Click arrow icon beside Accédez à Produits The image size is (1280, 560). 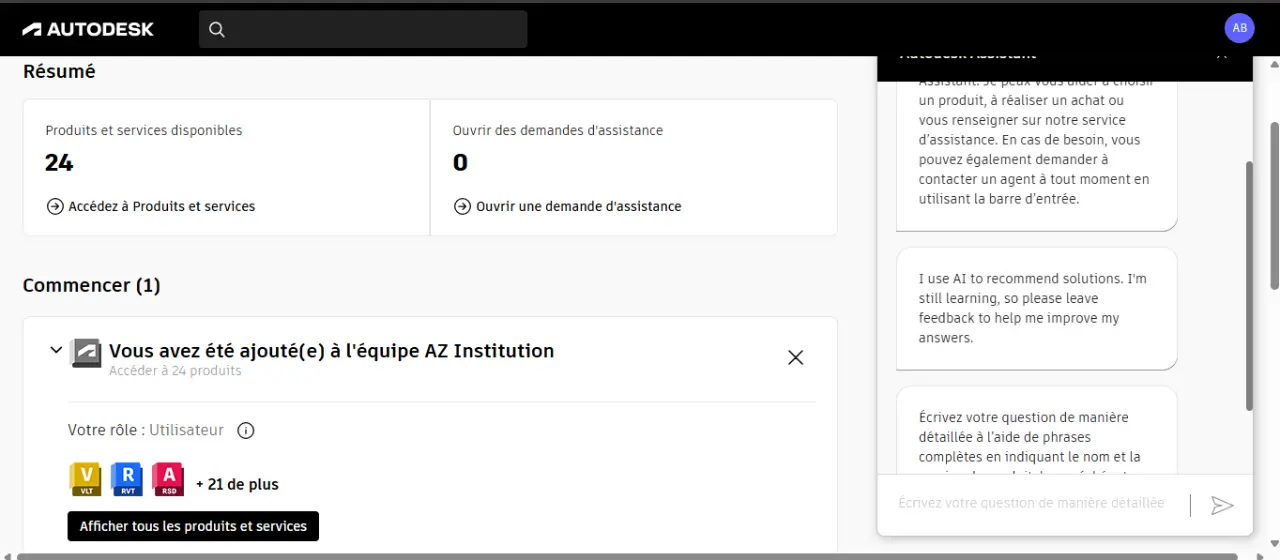click(55, 206)
